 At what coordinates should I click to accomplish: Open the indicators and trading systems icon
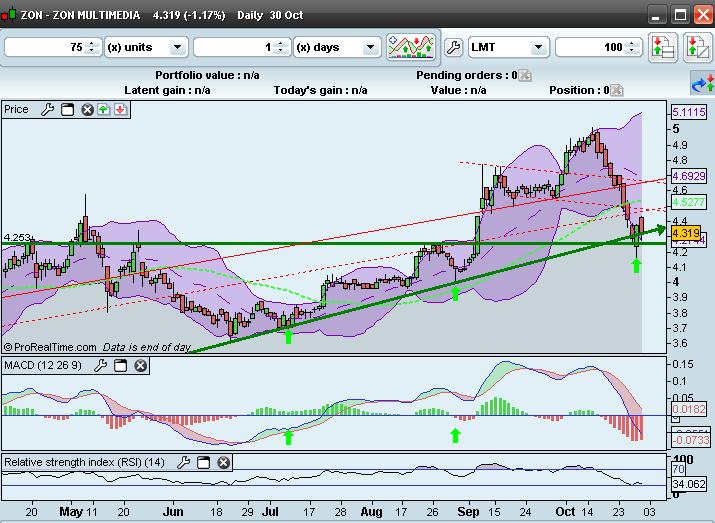411,47
